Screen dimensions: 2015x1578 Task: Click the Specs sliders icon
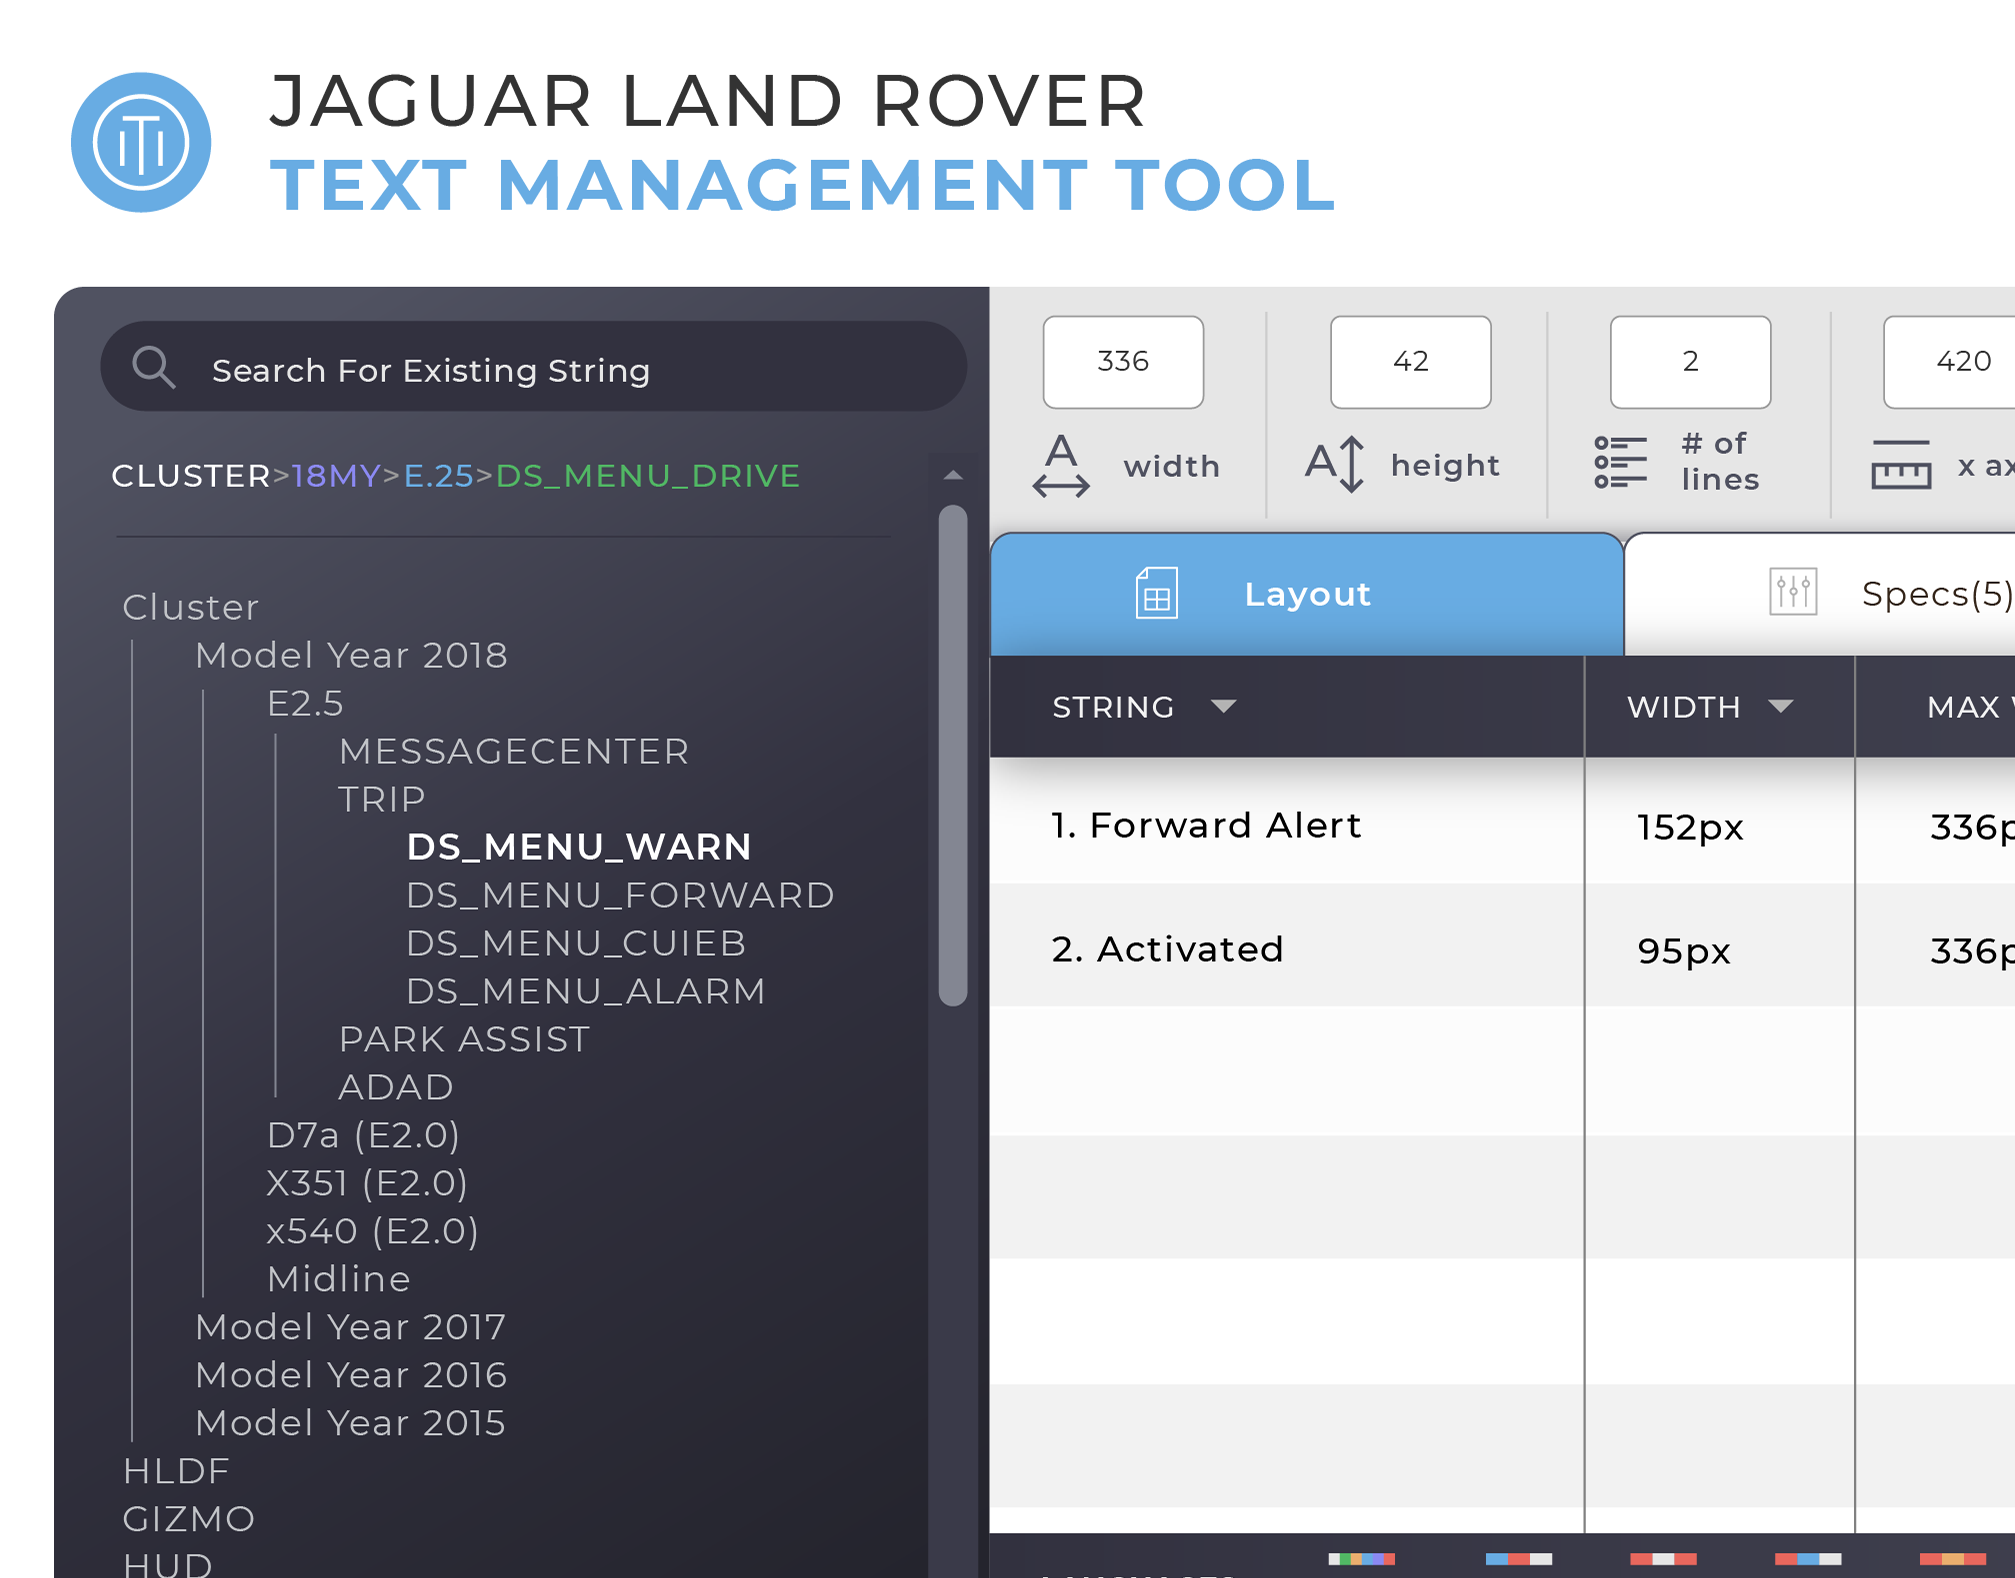[x=1793, y=592]
